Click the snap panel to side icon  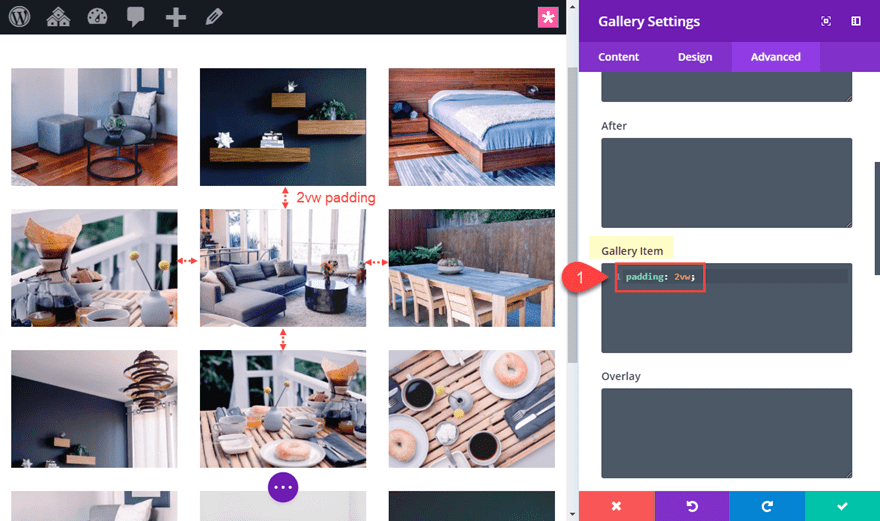[856, 21]
